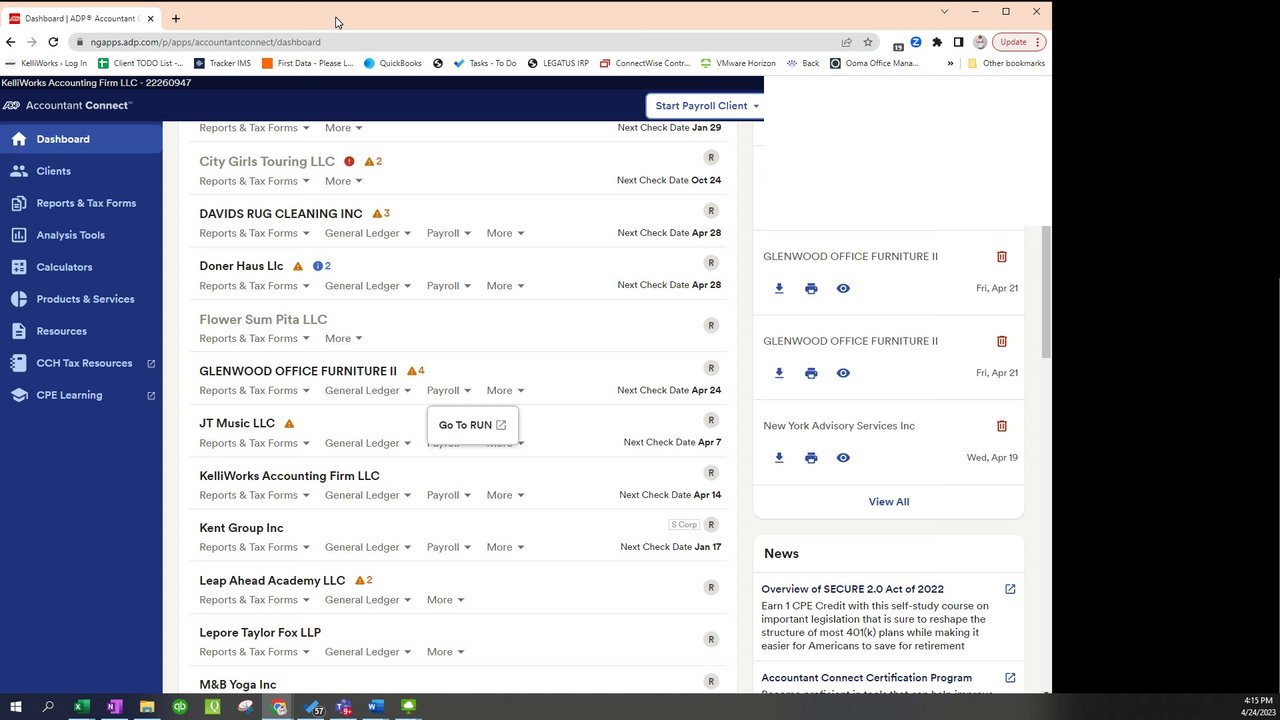Click View All reports link
The width and height of the screenshot is (1280, 720).
pos(889,502)
